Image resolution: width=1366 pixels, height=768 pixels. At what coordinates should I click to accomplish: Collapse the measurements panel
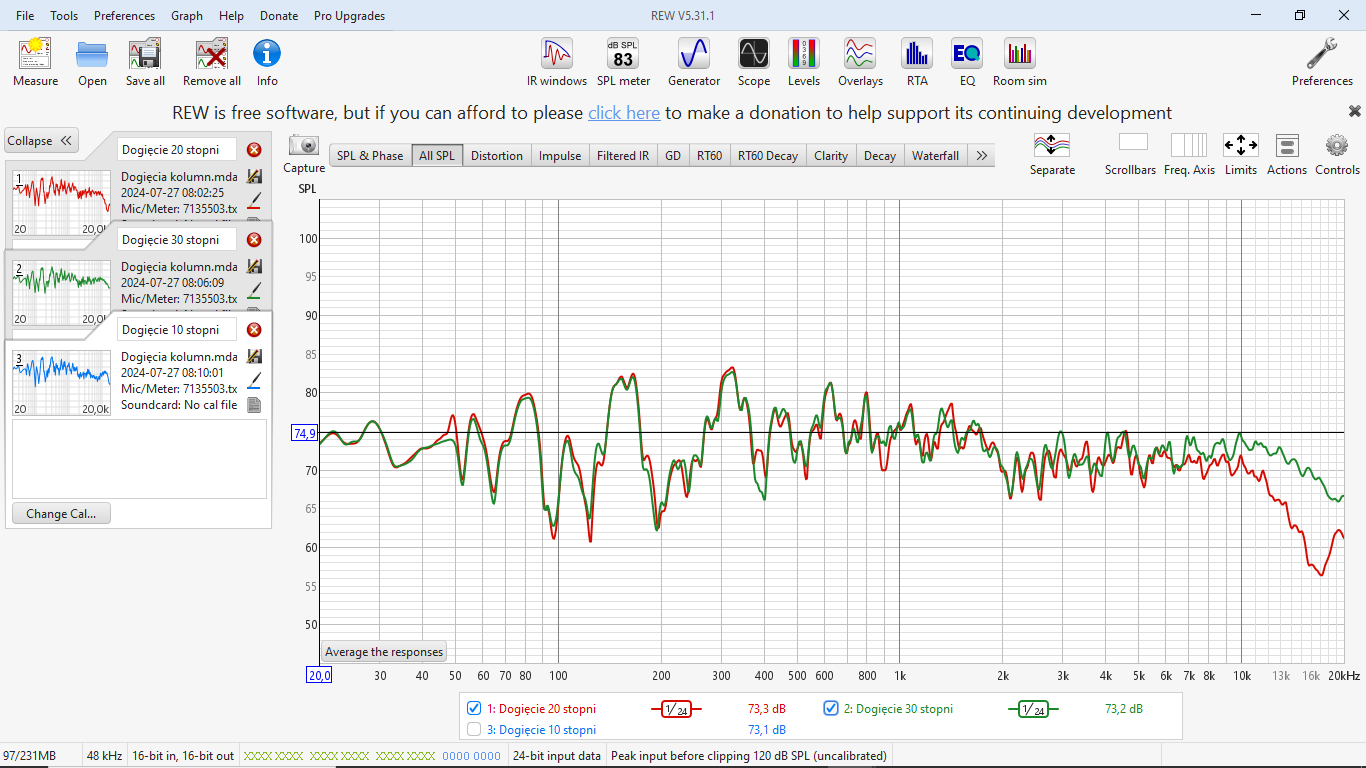coord(41,141)
